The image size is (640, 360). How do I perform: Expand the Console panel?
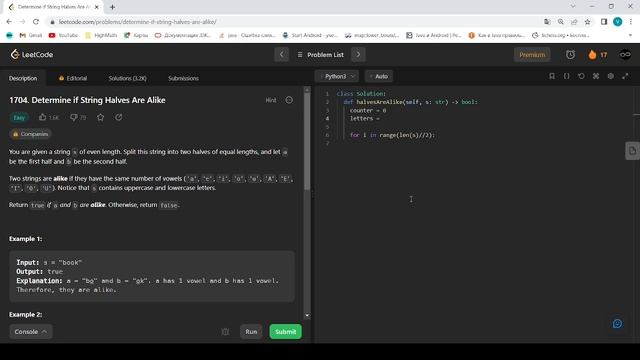(x=31, y=332)
